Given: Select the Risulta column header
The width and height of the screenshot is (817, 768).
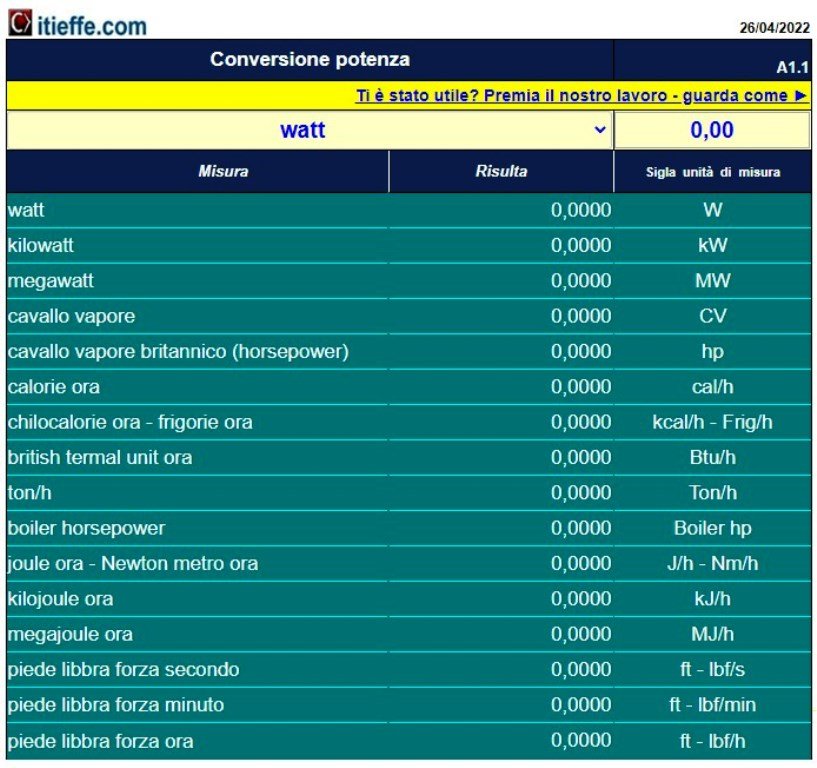Looking at the screenshot, I should click(x=501, y=171).
